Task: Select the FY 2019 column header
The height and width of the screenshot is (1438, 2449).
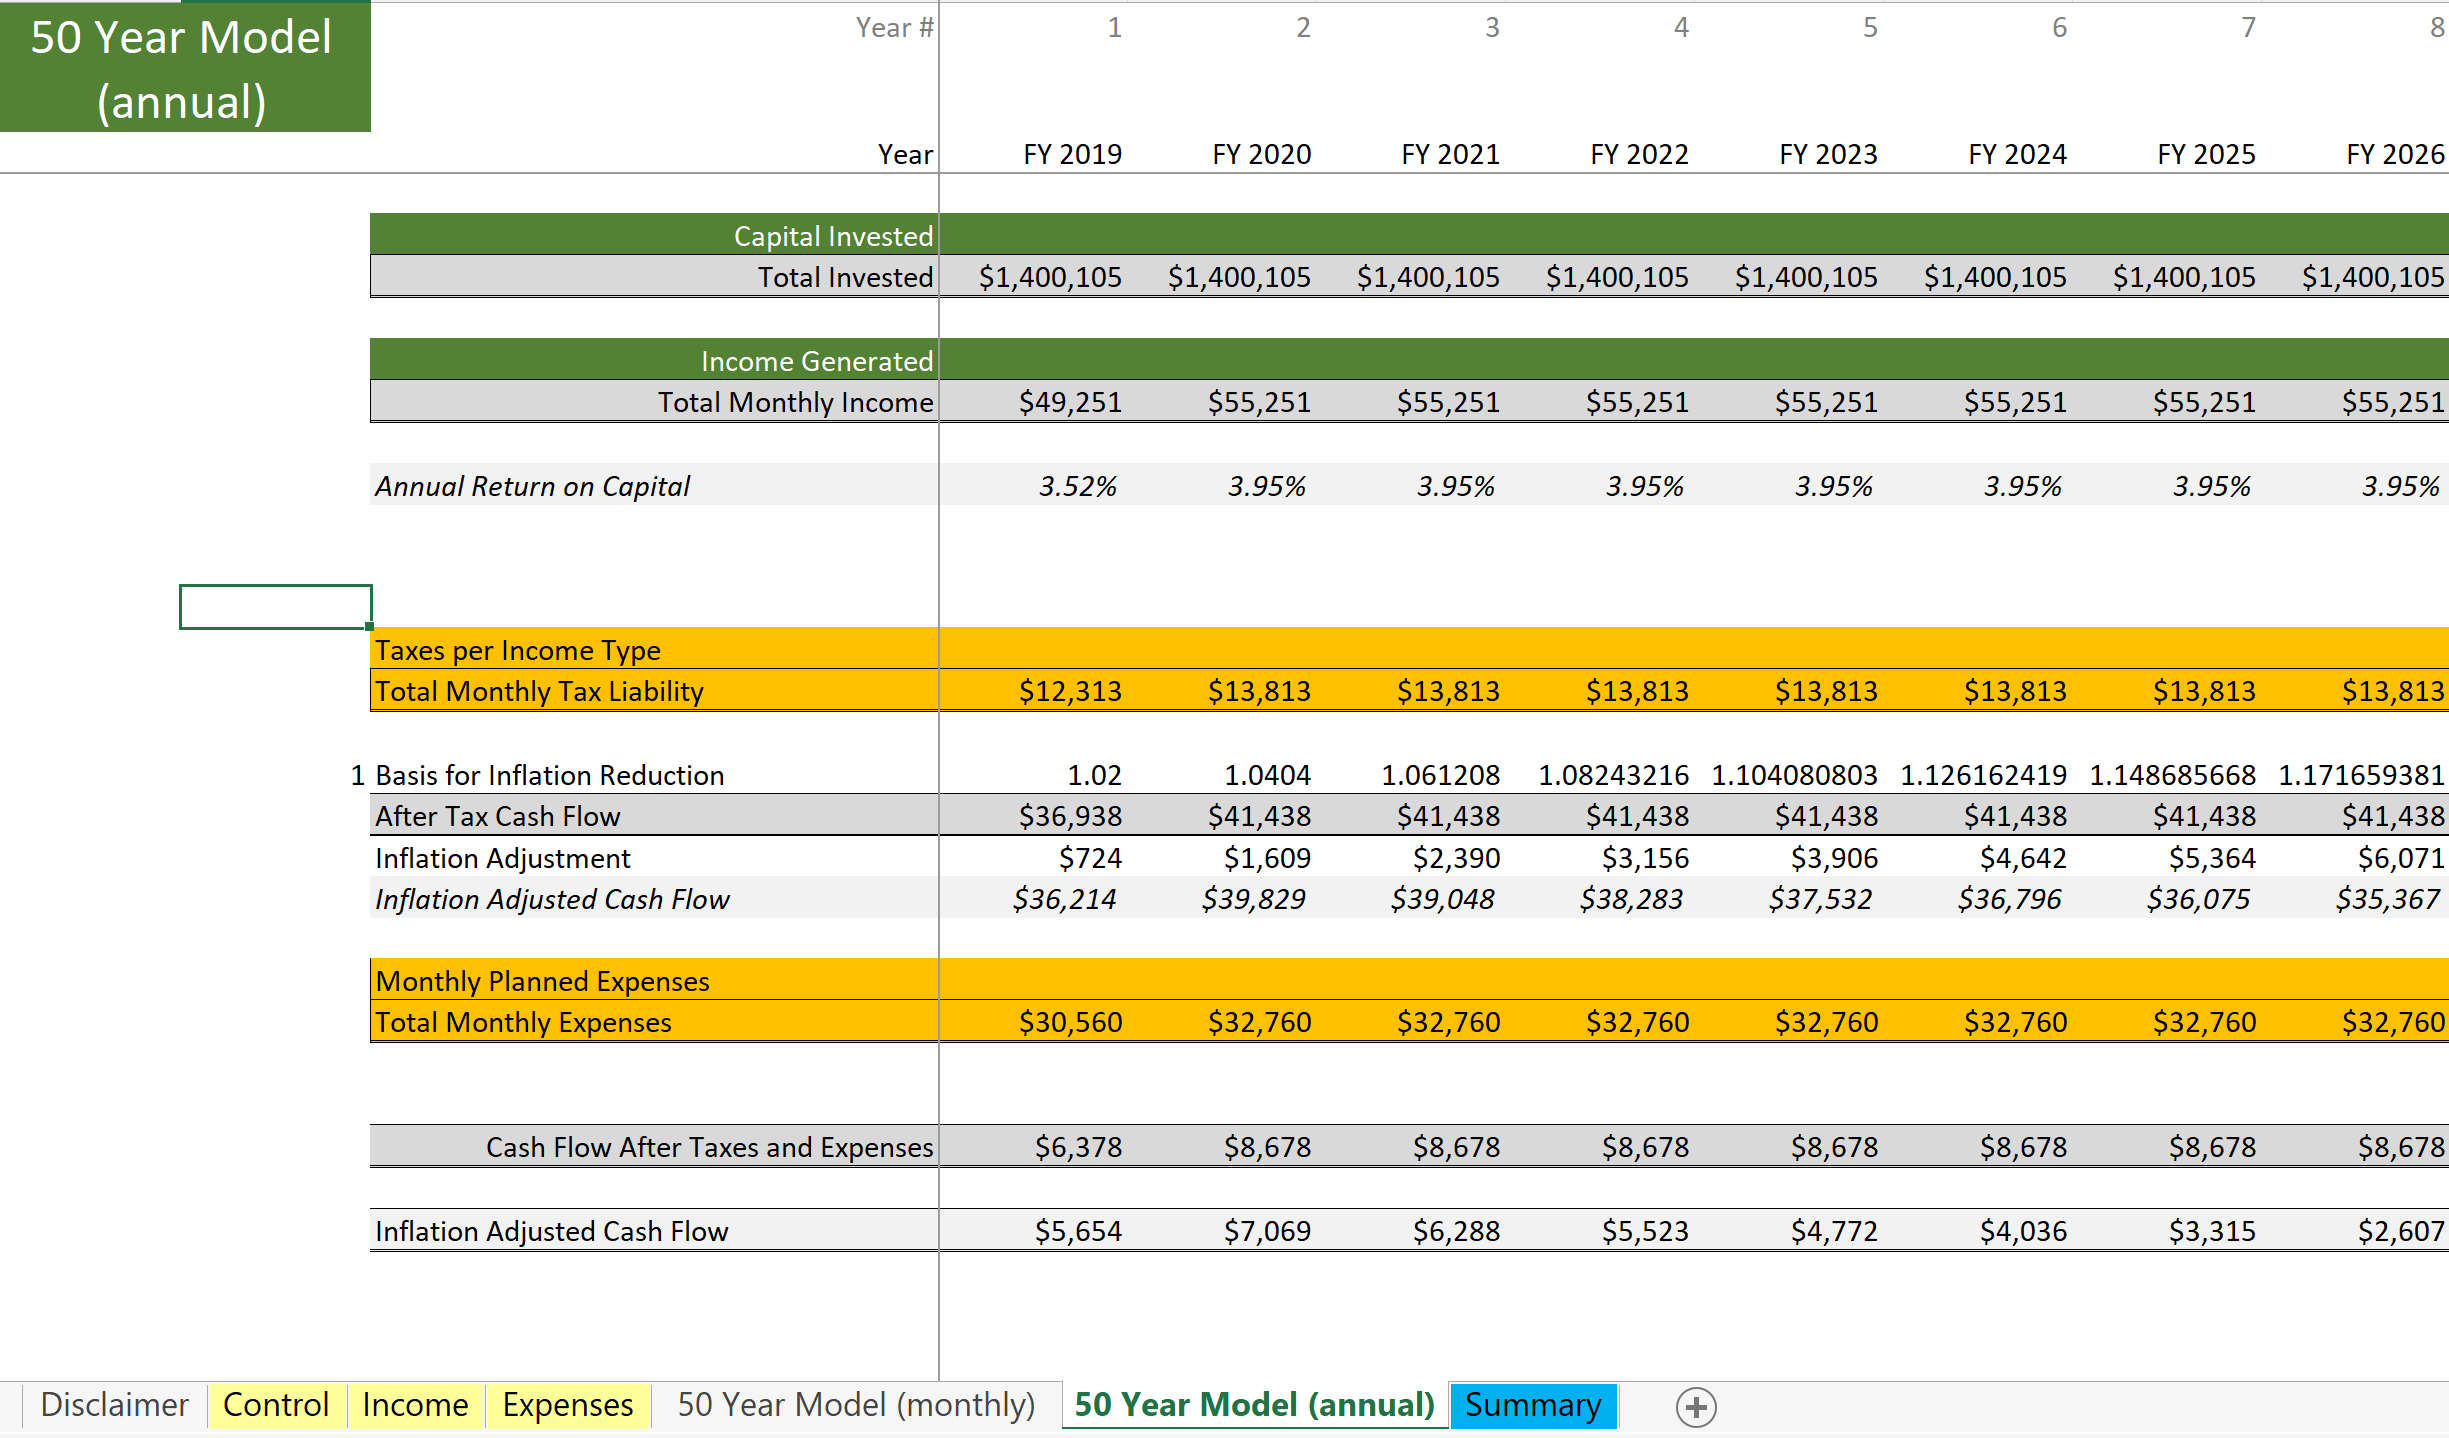Action: click(1072, 154)
